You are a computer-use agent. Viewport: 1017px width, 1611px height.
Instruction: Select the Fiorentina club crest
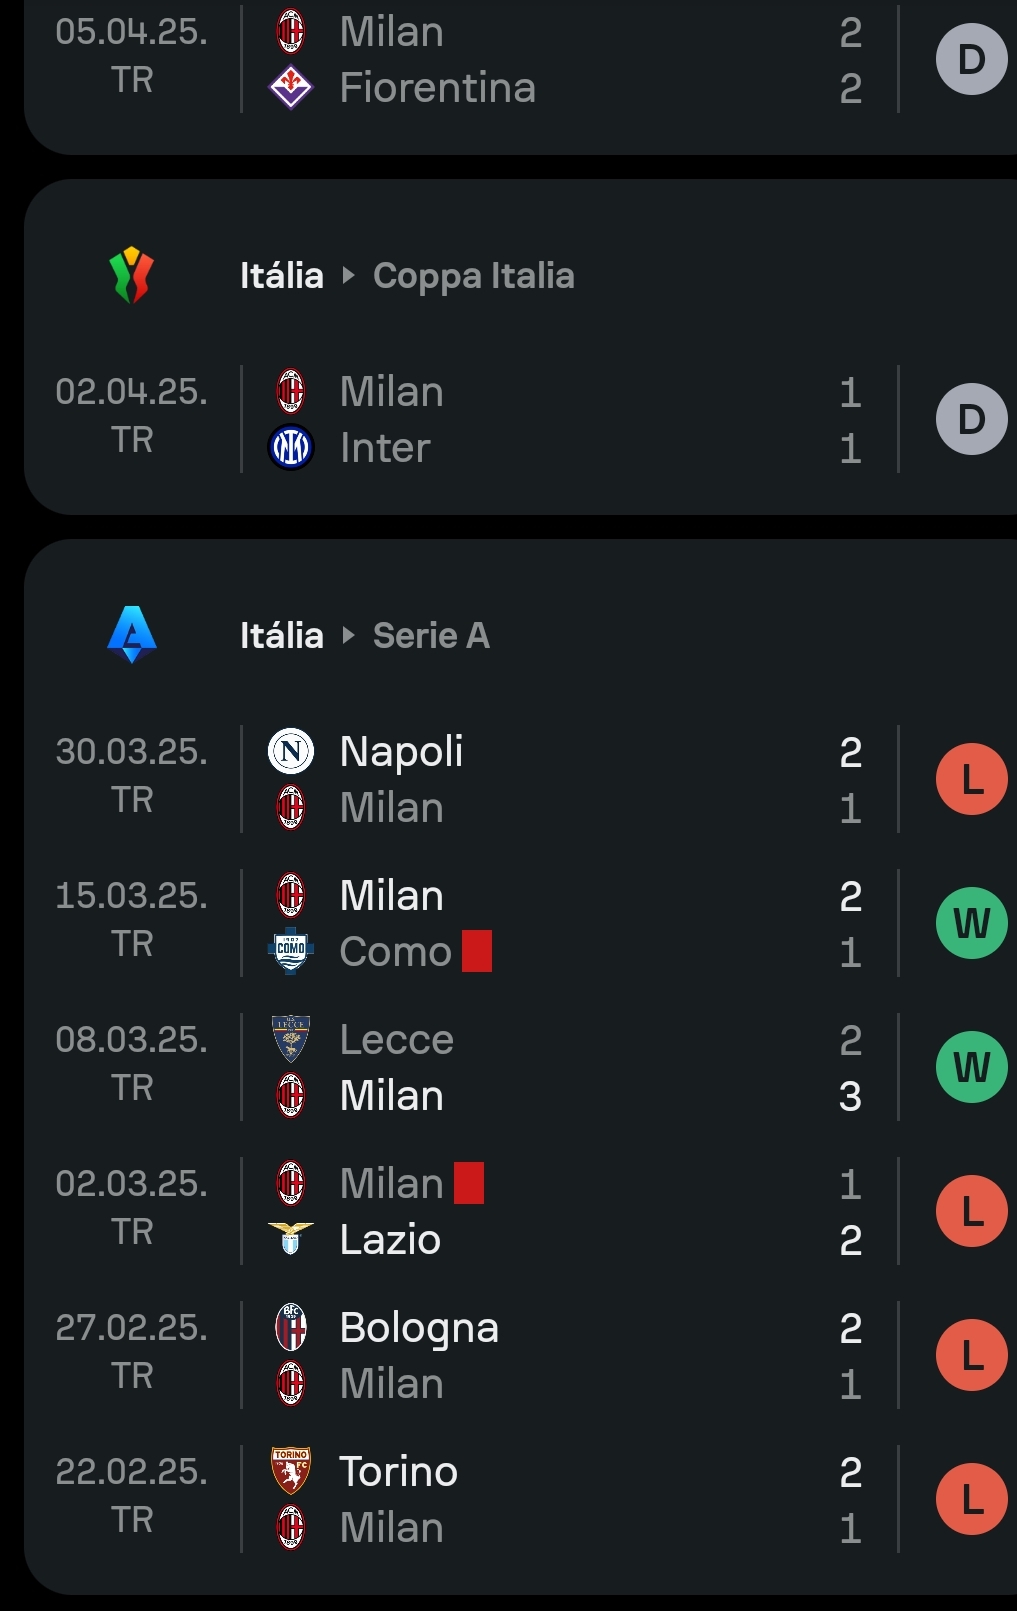[291, 87]
